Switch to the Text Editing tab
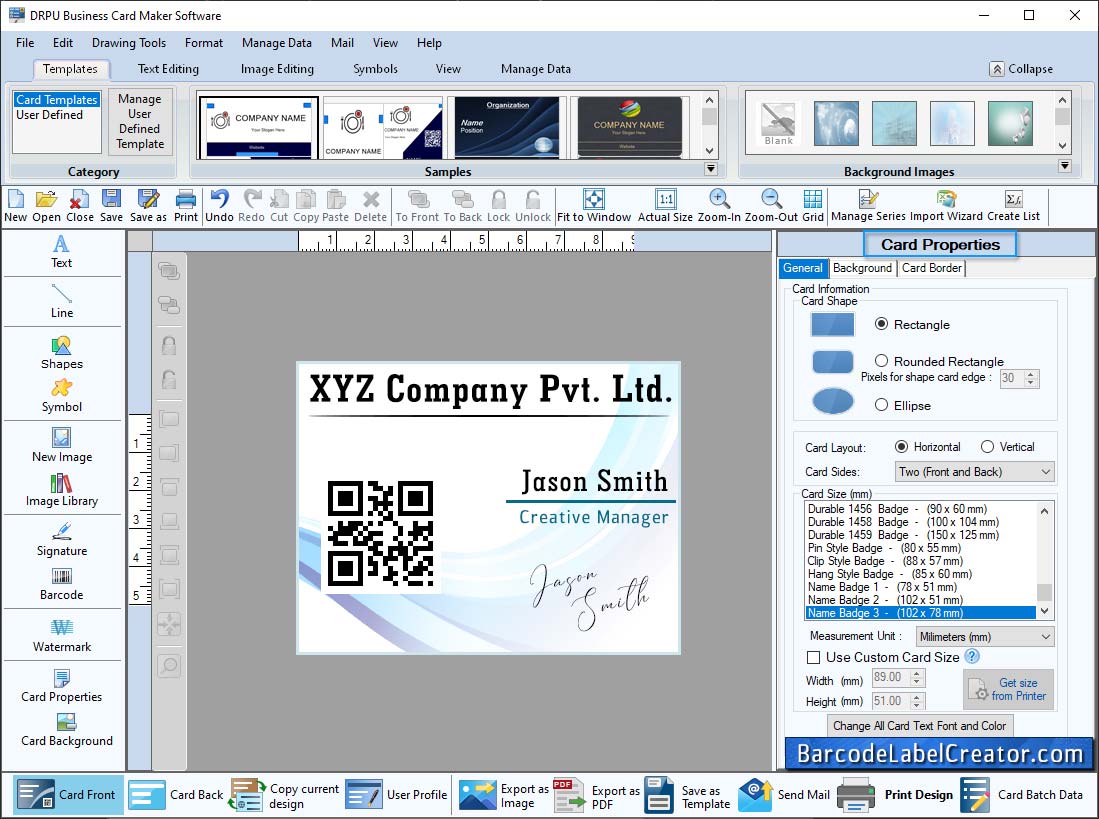 (168, 69)
